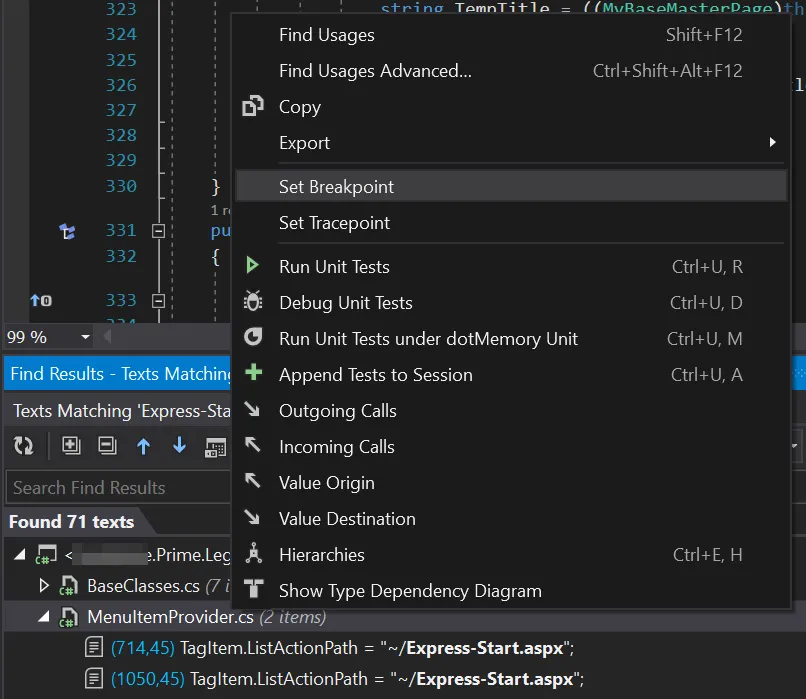The image size is (806, 699).
Task: Select the Found 71 texts tab
Action: click(71, 521)
